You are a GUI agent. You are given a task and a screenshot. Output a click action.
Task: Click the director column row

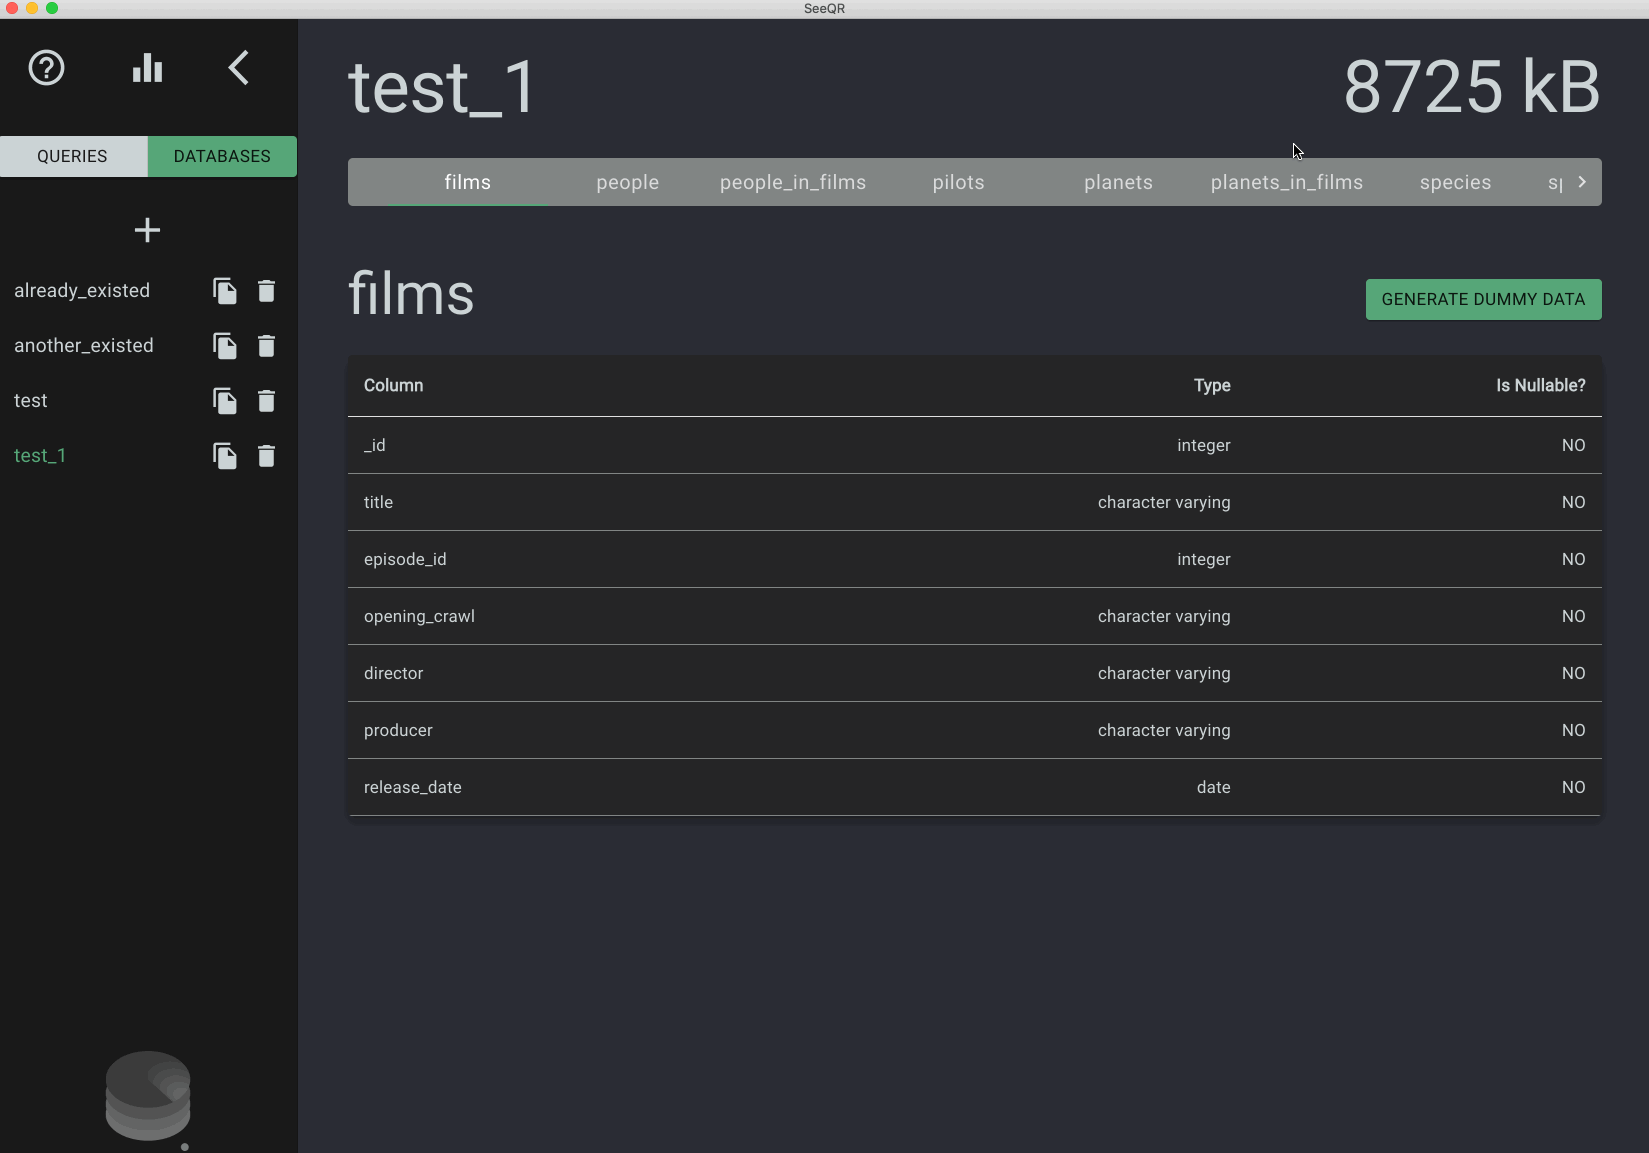tap(975, 673)
